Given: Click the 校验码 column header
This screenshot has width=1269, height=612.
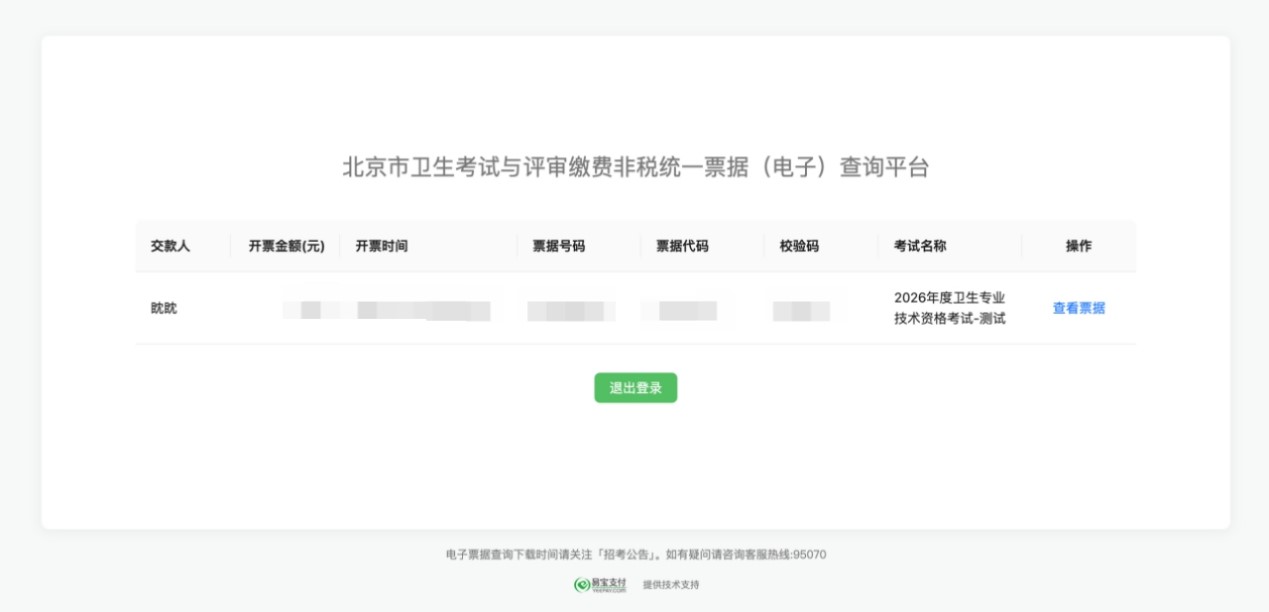Looking at the screenshot, I should point(799,246).
